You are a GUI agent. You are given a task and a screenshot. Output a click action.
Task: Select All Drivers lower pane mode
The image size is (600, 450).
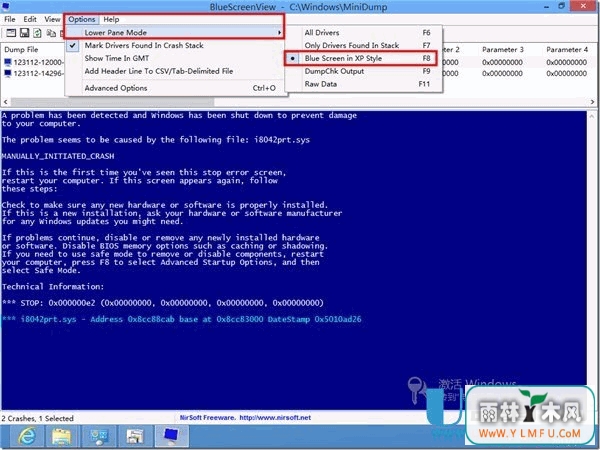point(364,33)
